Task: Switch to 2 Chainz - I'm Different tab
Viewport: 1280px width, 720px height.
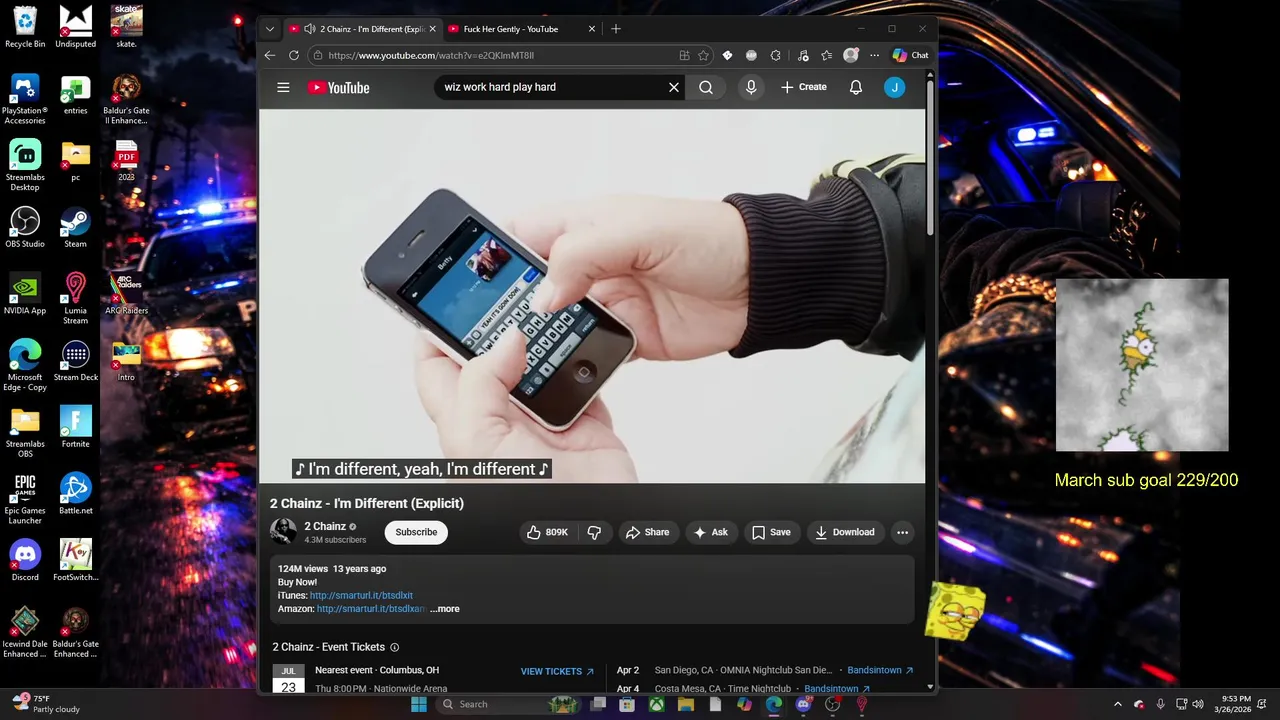Action: [362, 29]
